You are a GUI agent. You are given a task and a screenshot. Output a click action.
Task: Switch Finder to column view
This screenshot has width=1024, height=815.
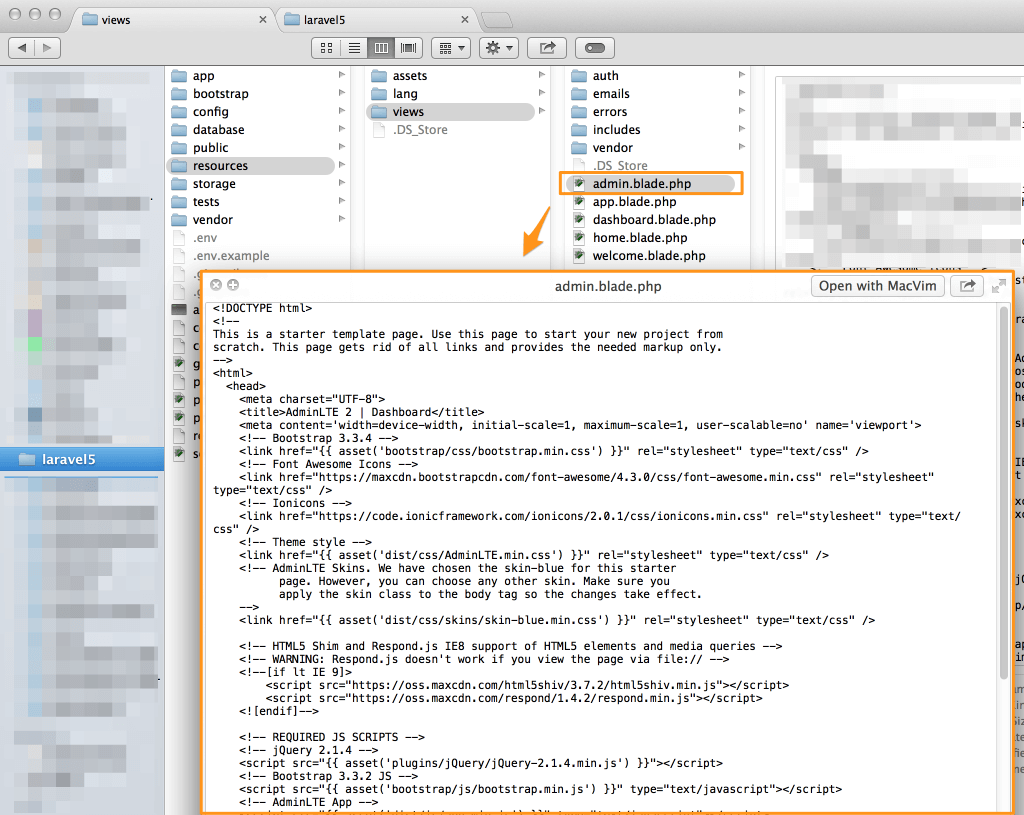pyautogui.click(x=381, y=48)
